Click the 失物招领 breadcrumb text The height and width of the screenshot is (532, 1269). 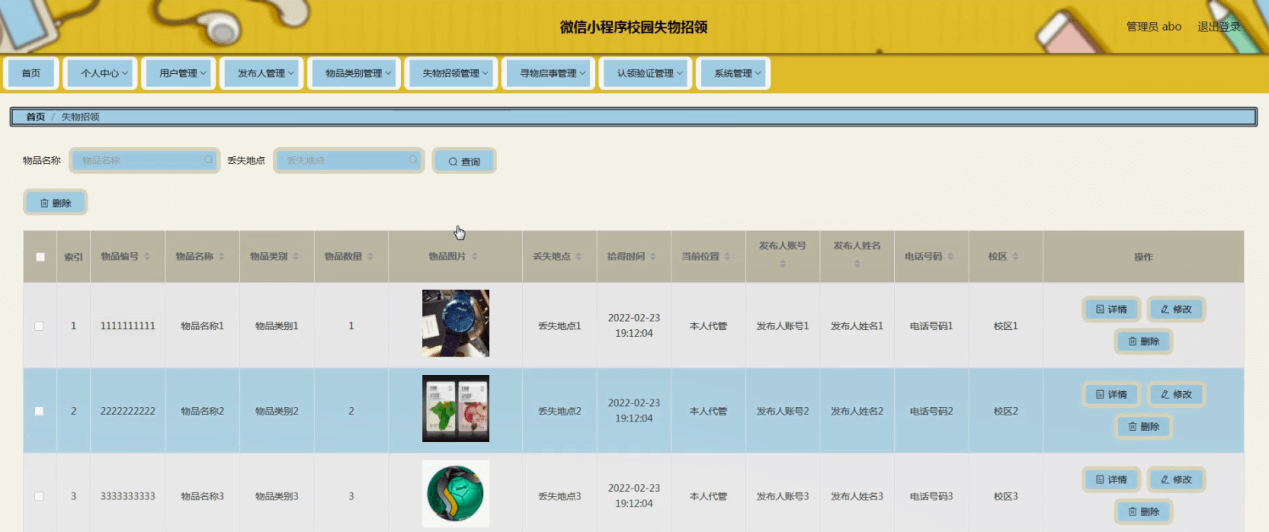(x=80, y=117)
